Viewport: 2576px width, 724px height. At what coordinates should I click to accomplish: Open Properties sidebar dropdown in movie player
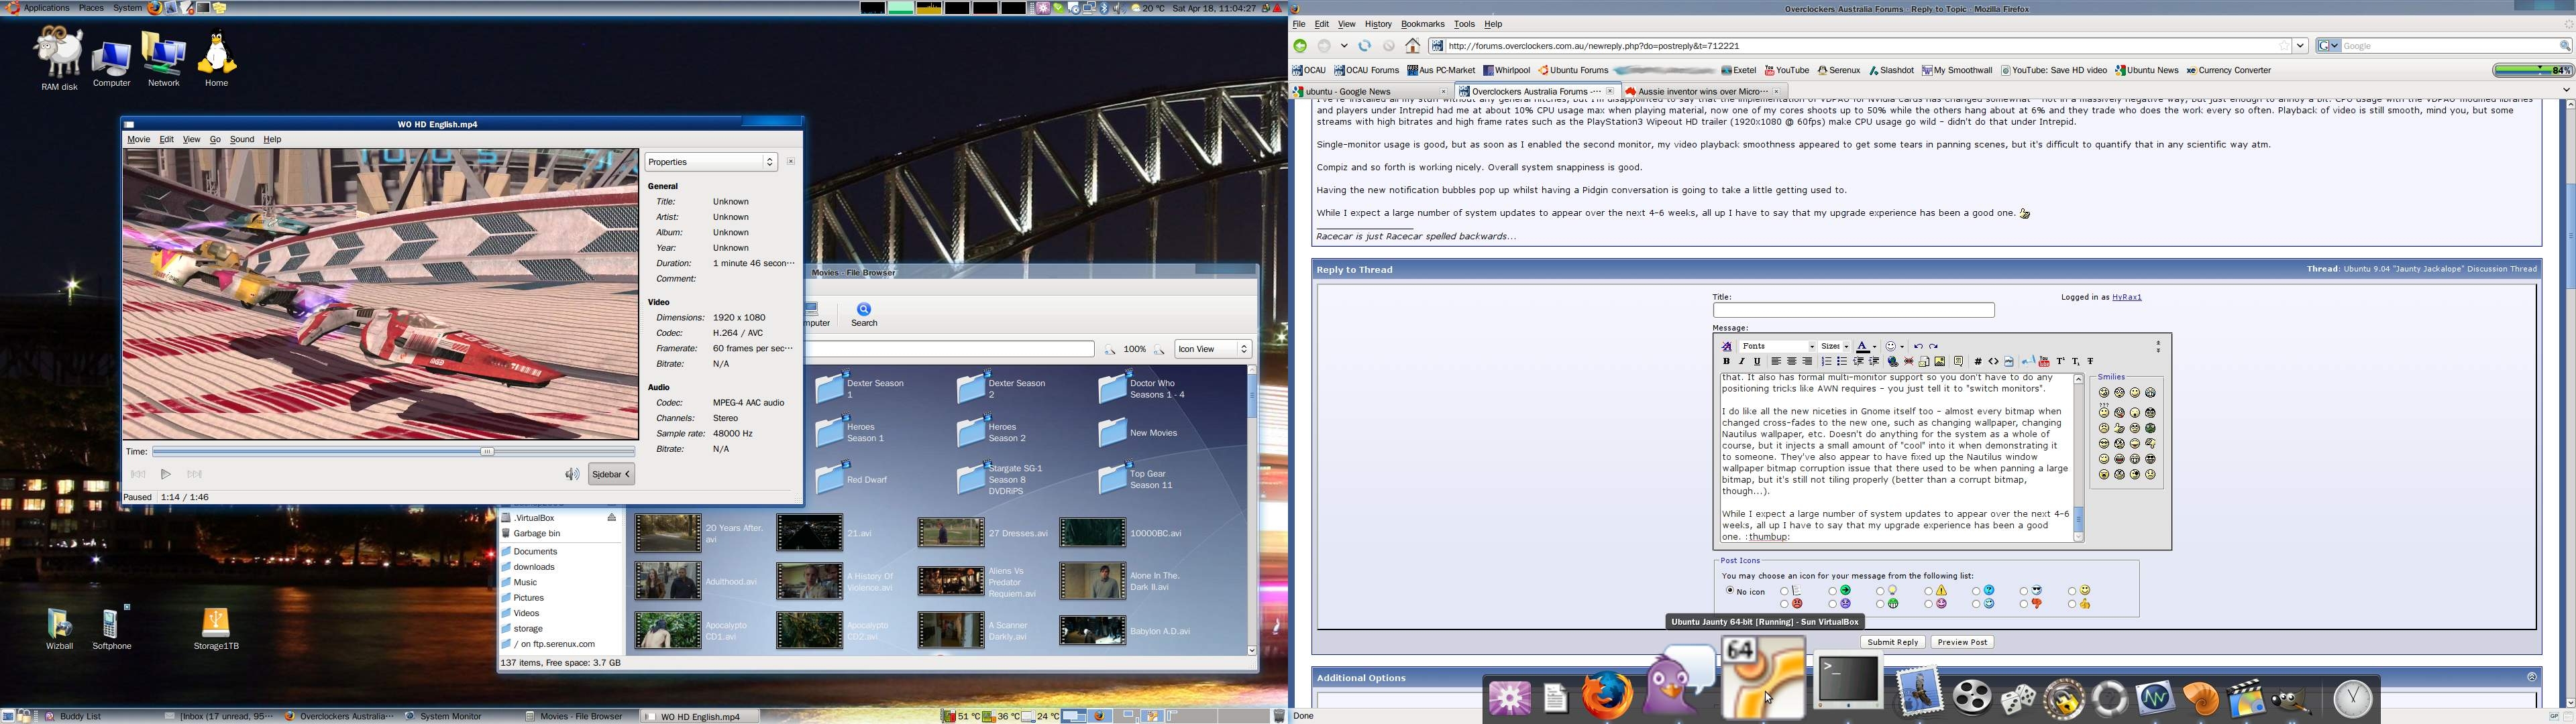(710, 162)
